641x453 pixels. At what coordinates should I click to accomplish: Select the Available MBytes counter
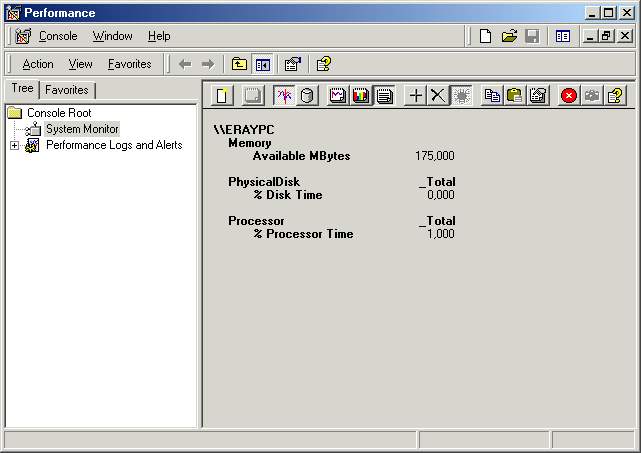(301, 156)
